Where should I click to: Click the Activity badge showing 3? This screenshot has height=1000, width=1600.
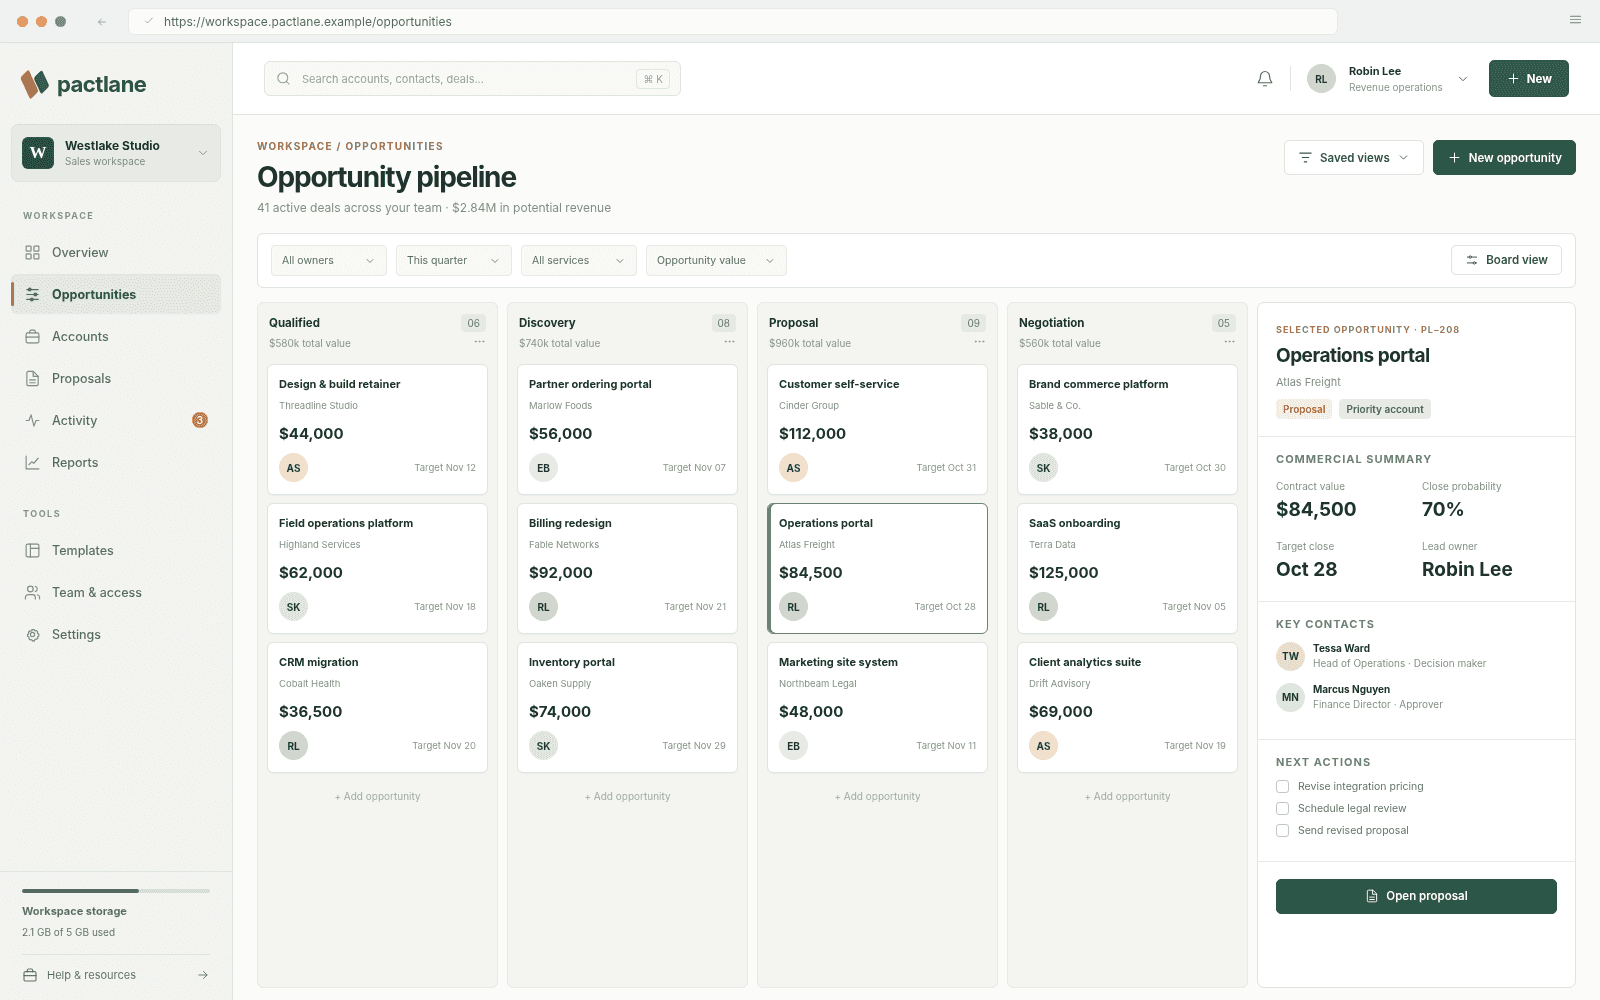coord(200,420)
